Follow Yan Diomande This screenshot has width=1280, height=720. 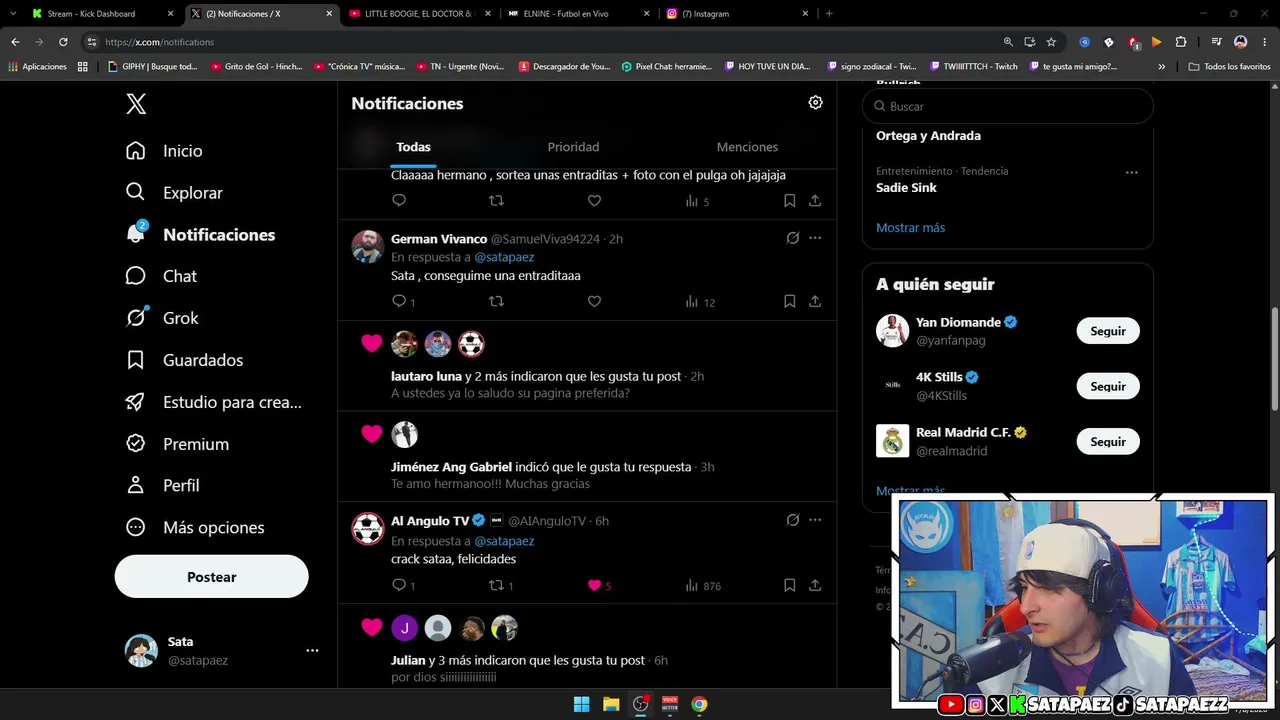tap(1108, 331)
